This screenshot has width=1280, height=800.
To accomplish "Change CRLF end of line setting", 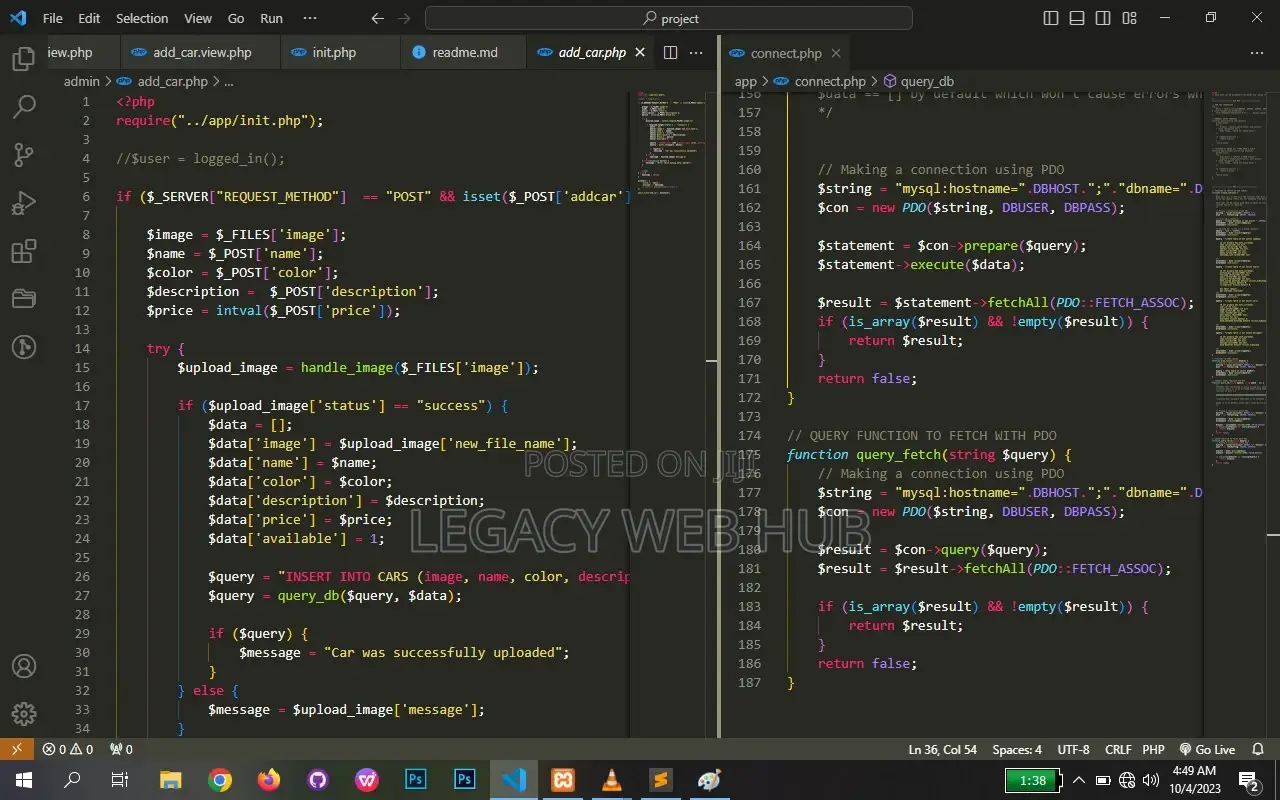I will (x=1118, y=749).
